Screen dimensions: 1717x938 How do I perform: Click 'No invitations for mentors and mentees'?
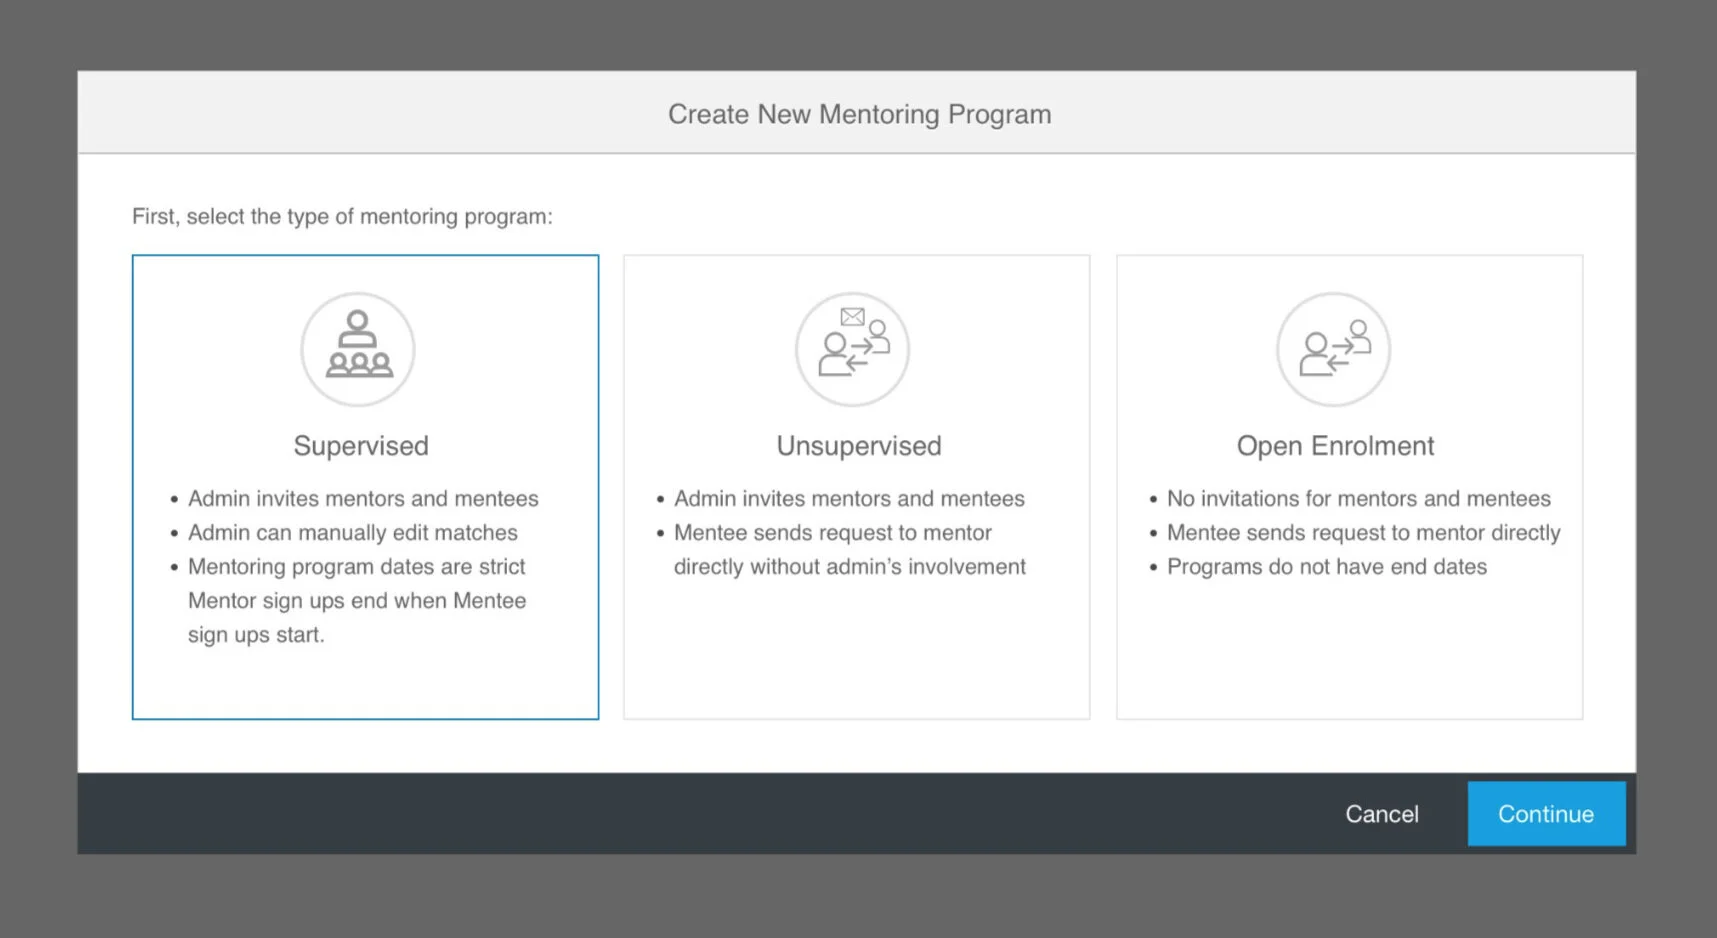(x=1359, y=499)
